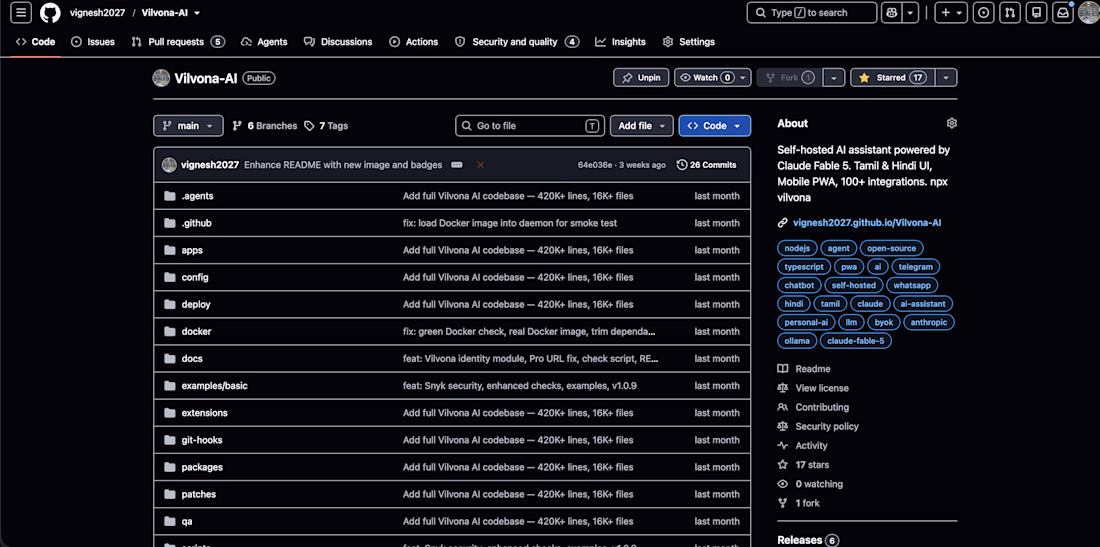Open View license link
The image size is (1100, 547).
pos(821,388)
